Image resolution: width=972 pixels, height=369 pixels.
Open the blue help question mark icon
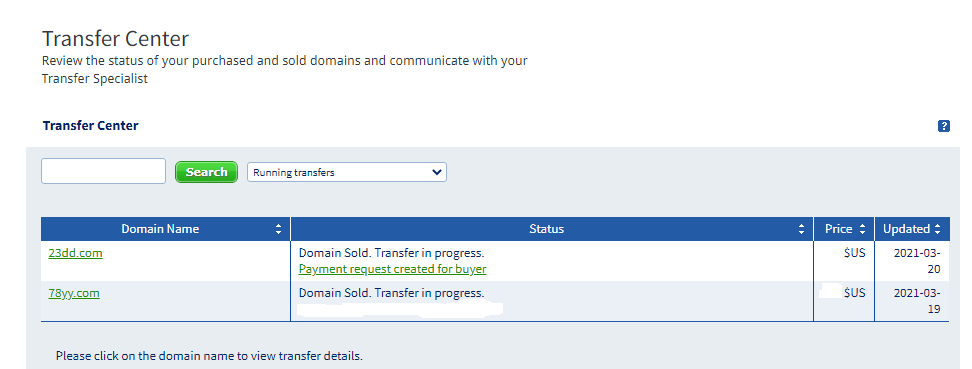[943, 127]
